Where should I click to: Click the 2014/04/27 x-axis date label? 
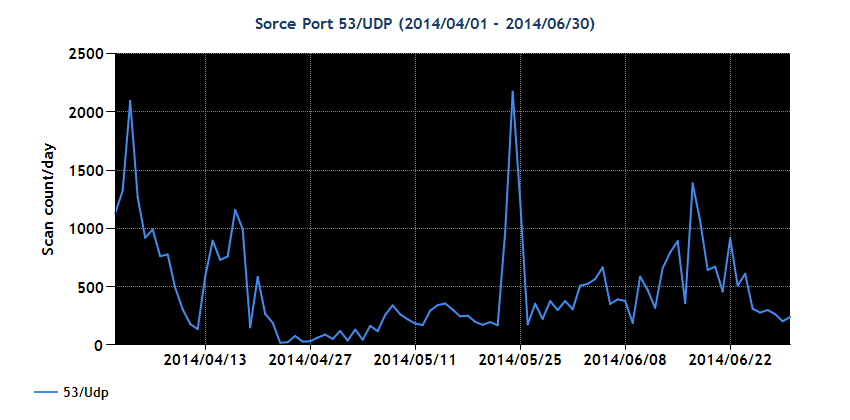(x=310, y=359)
